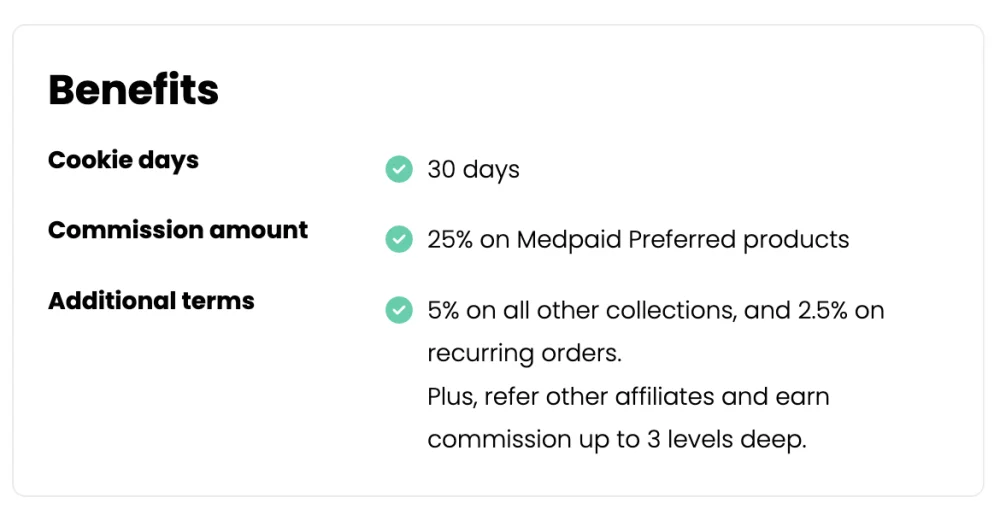Click the Plus, refer other affiliates line
Image resolution: width=1000 pixels, height=509 pixels.
pos(628,397)
